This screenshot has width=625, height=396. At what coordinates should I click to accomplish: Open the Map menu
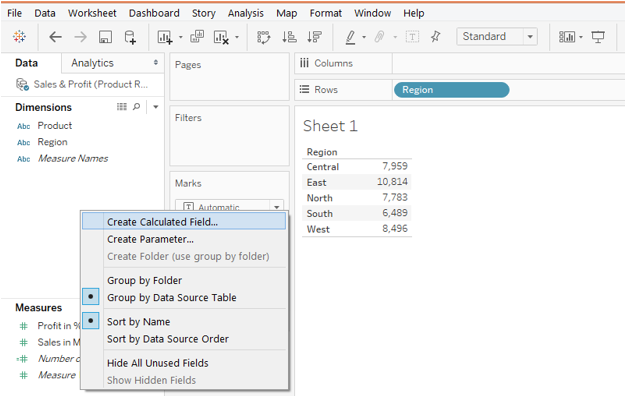point(287,13)
